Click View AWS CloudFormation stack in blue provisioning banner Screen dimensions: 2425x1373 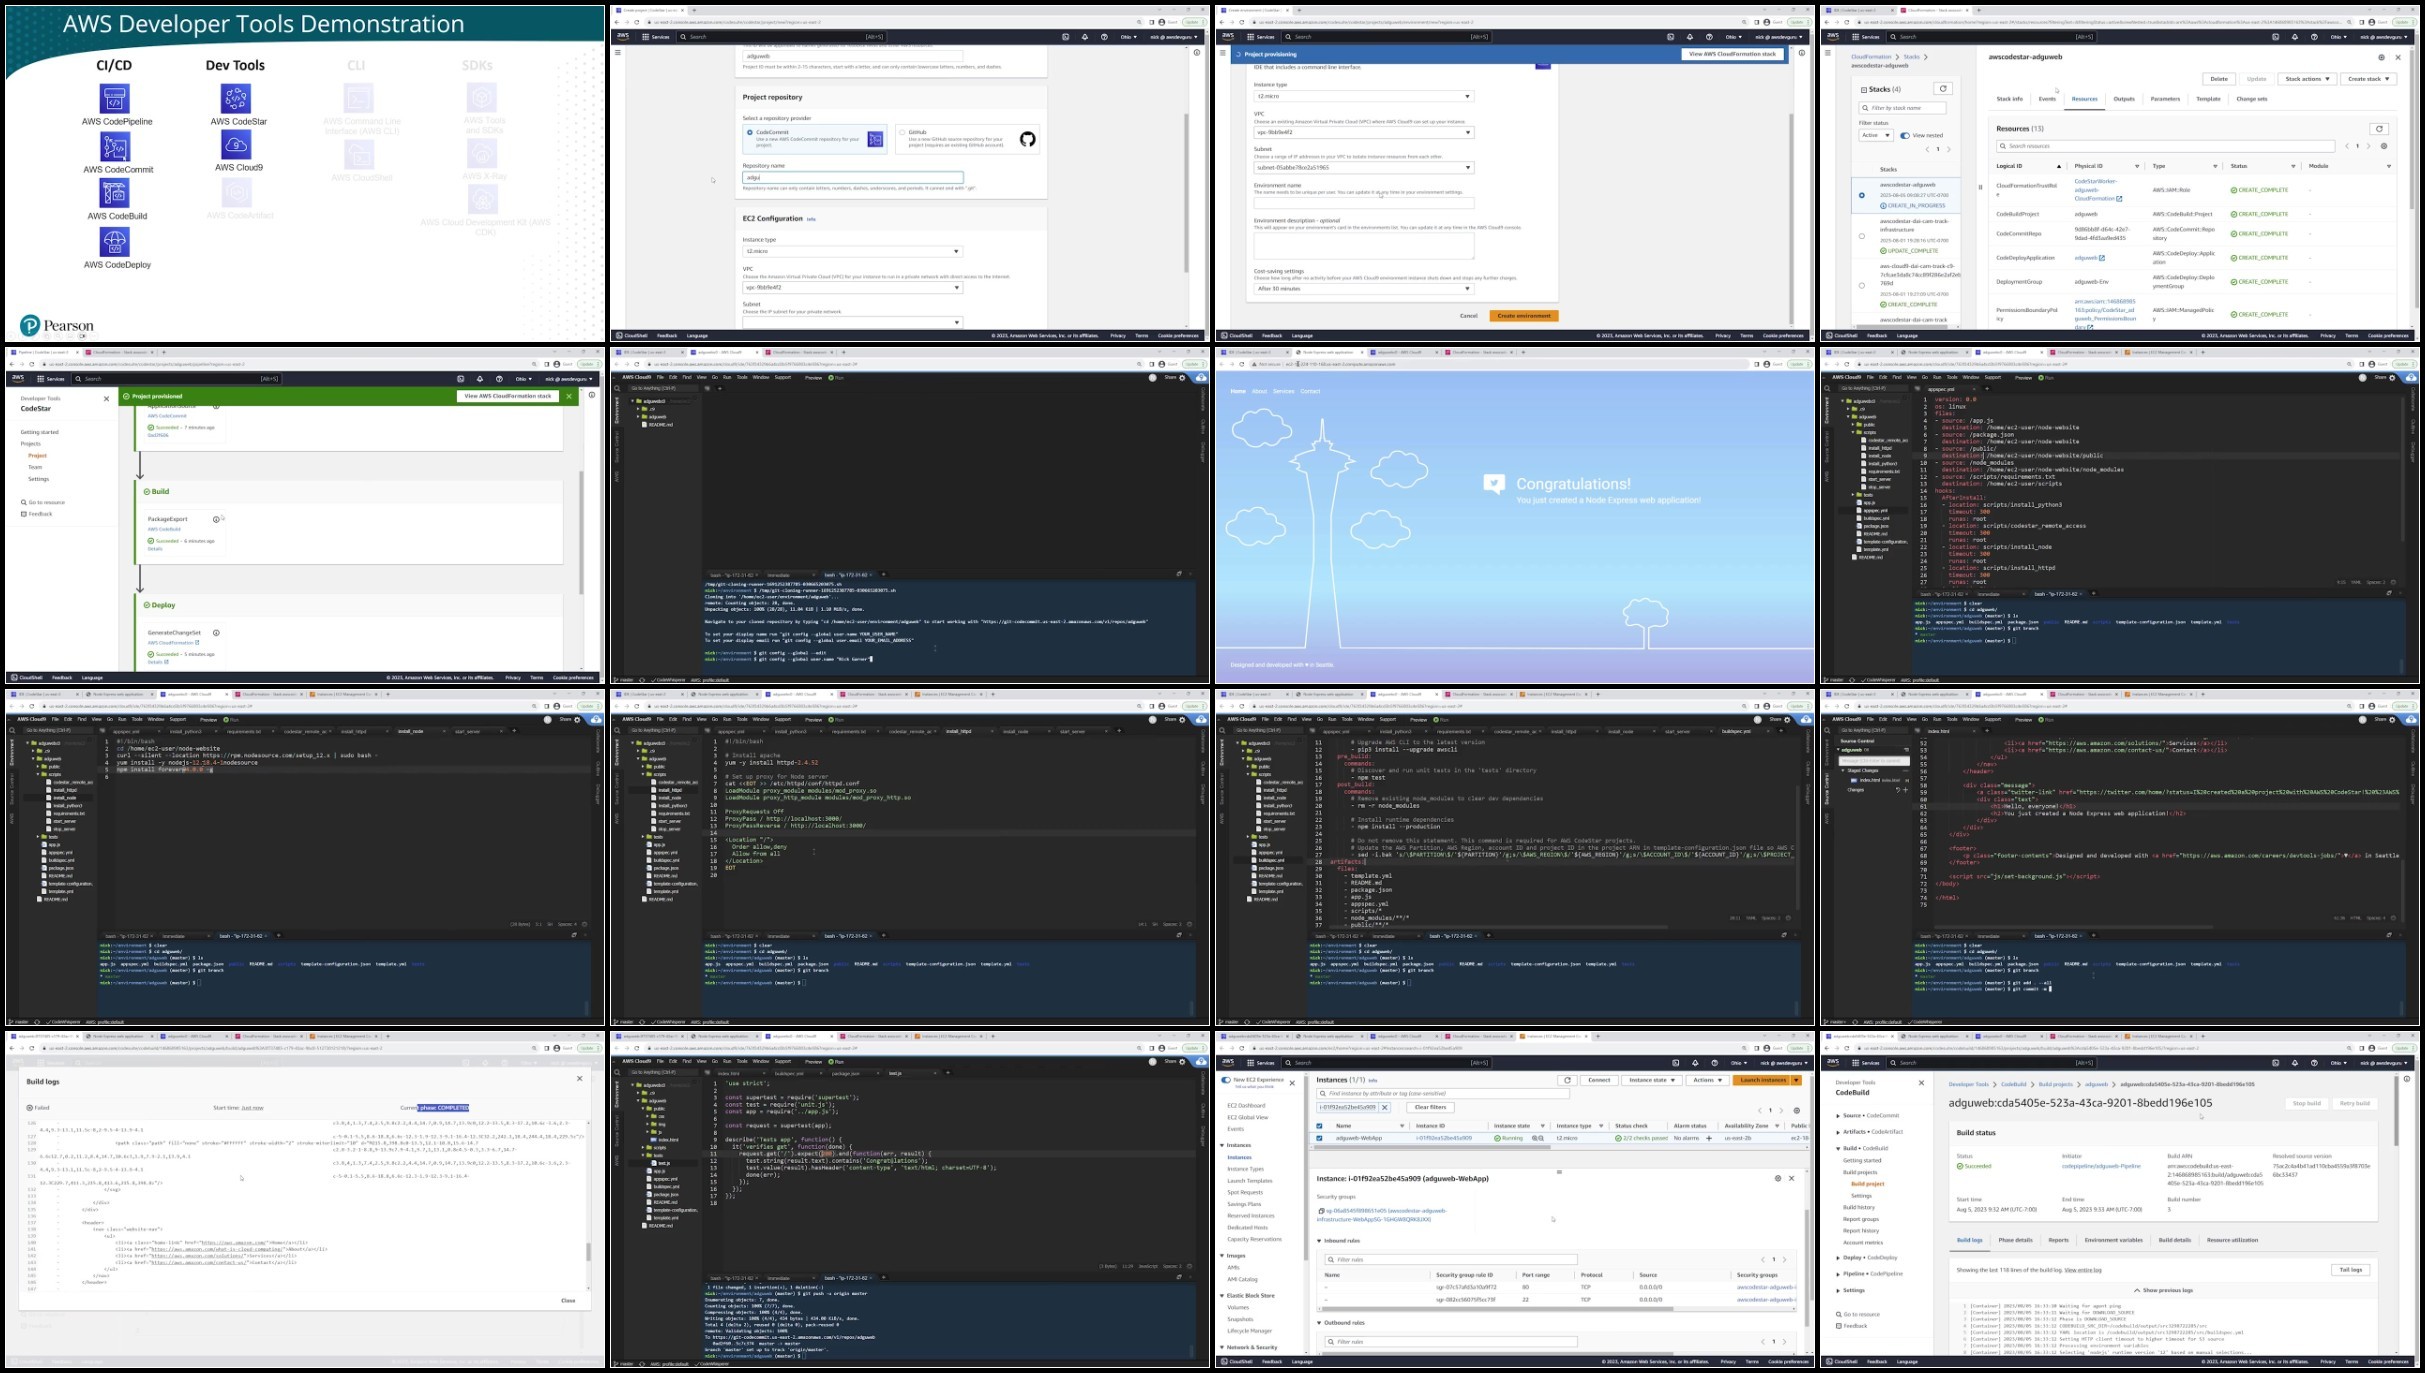point(1733,54)
